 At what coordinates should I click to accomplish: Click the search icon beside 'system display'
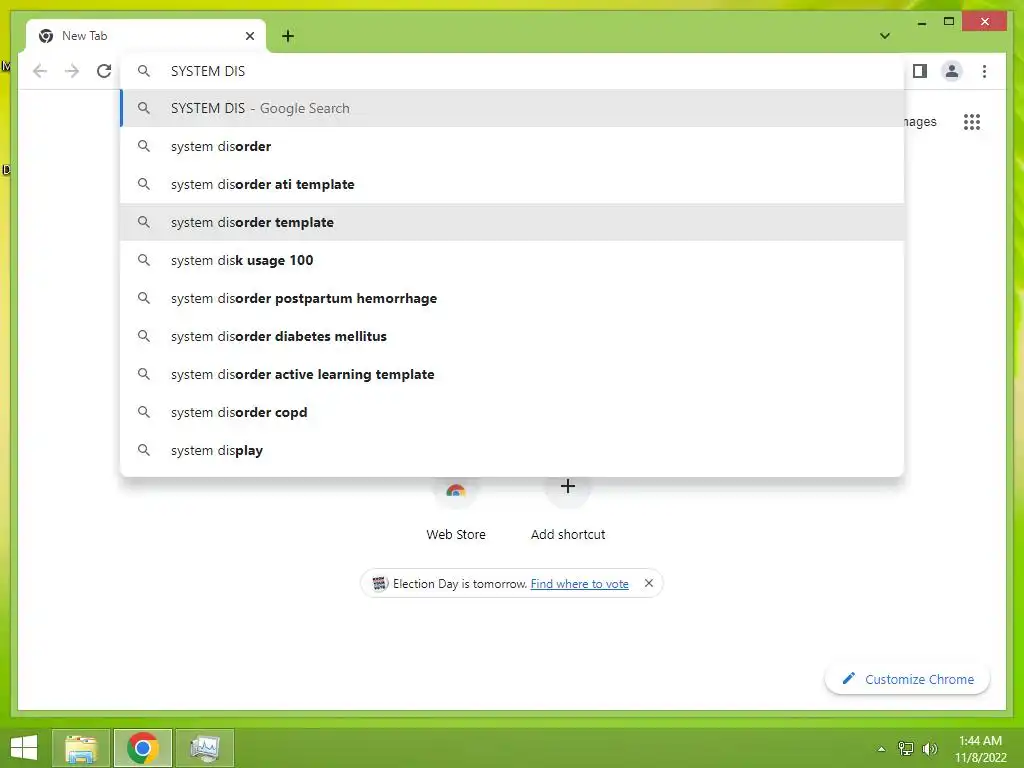pos(144,450)
